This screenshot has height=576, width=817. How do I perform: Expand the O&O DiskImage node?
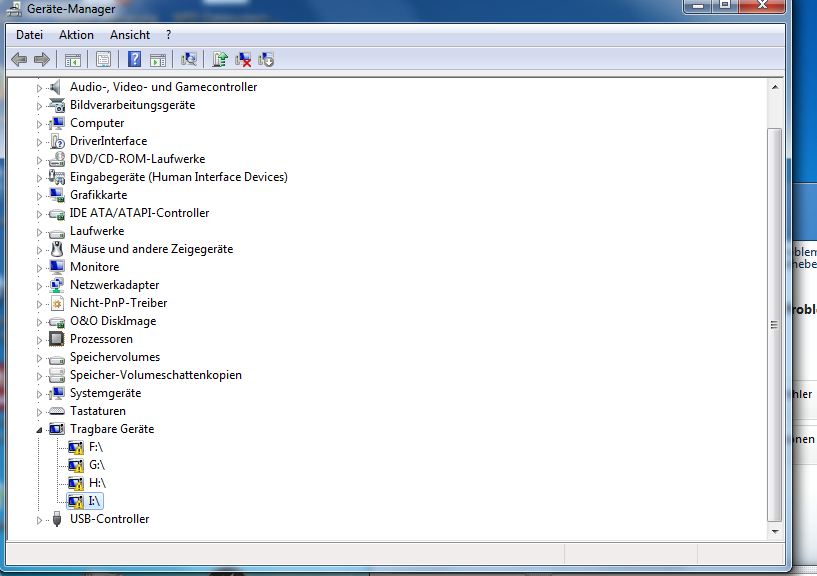39,322
